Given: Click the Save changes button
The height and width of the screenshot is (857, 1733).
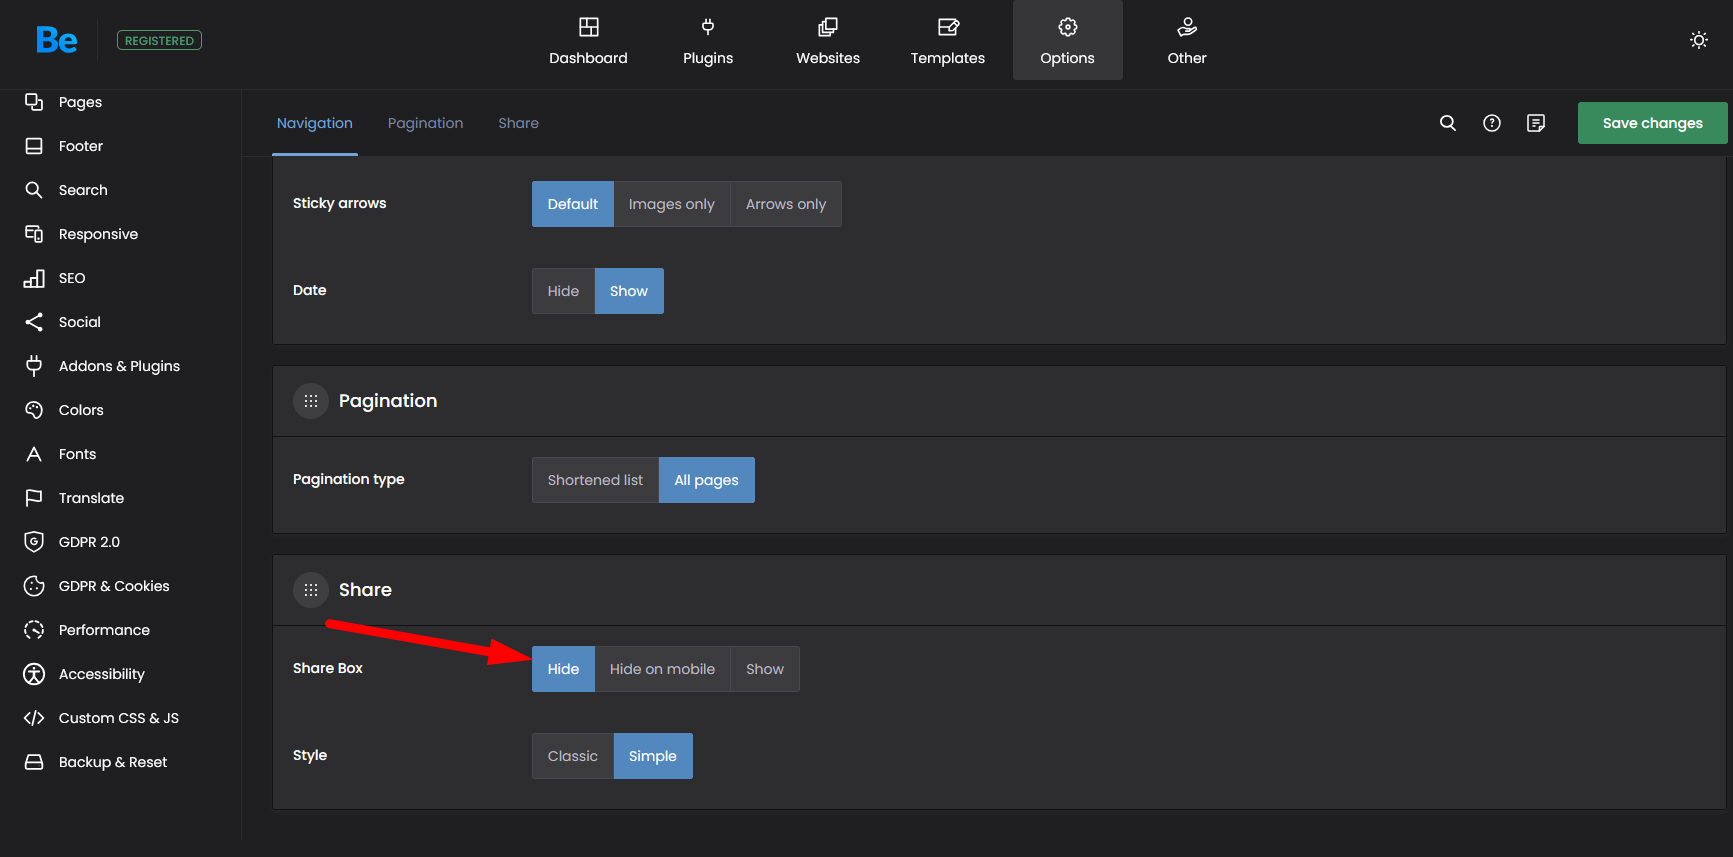Looking at the screenshot, I should pos(1651,123).
